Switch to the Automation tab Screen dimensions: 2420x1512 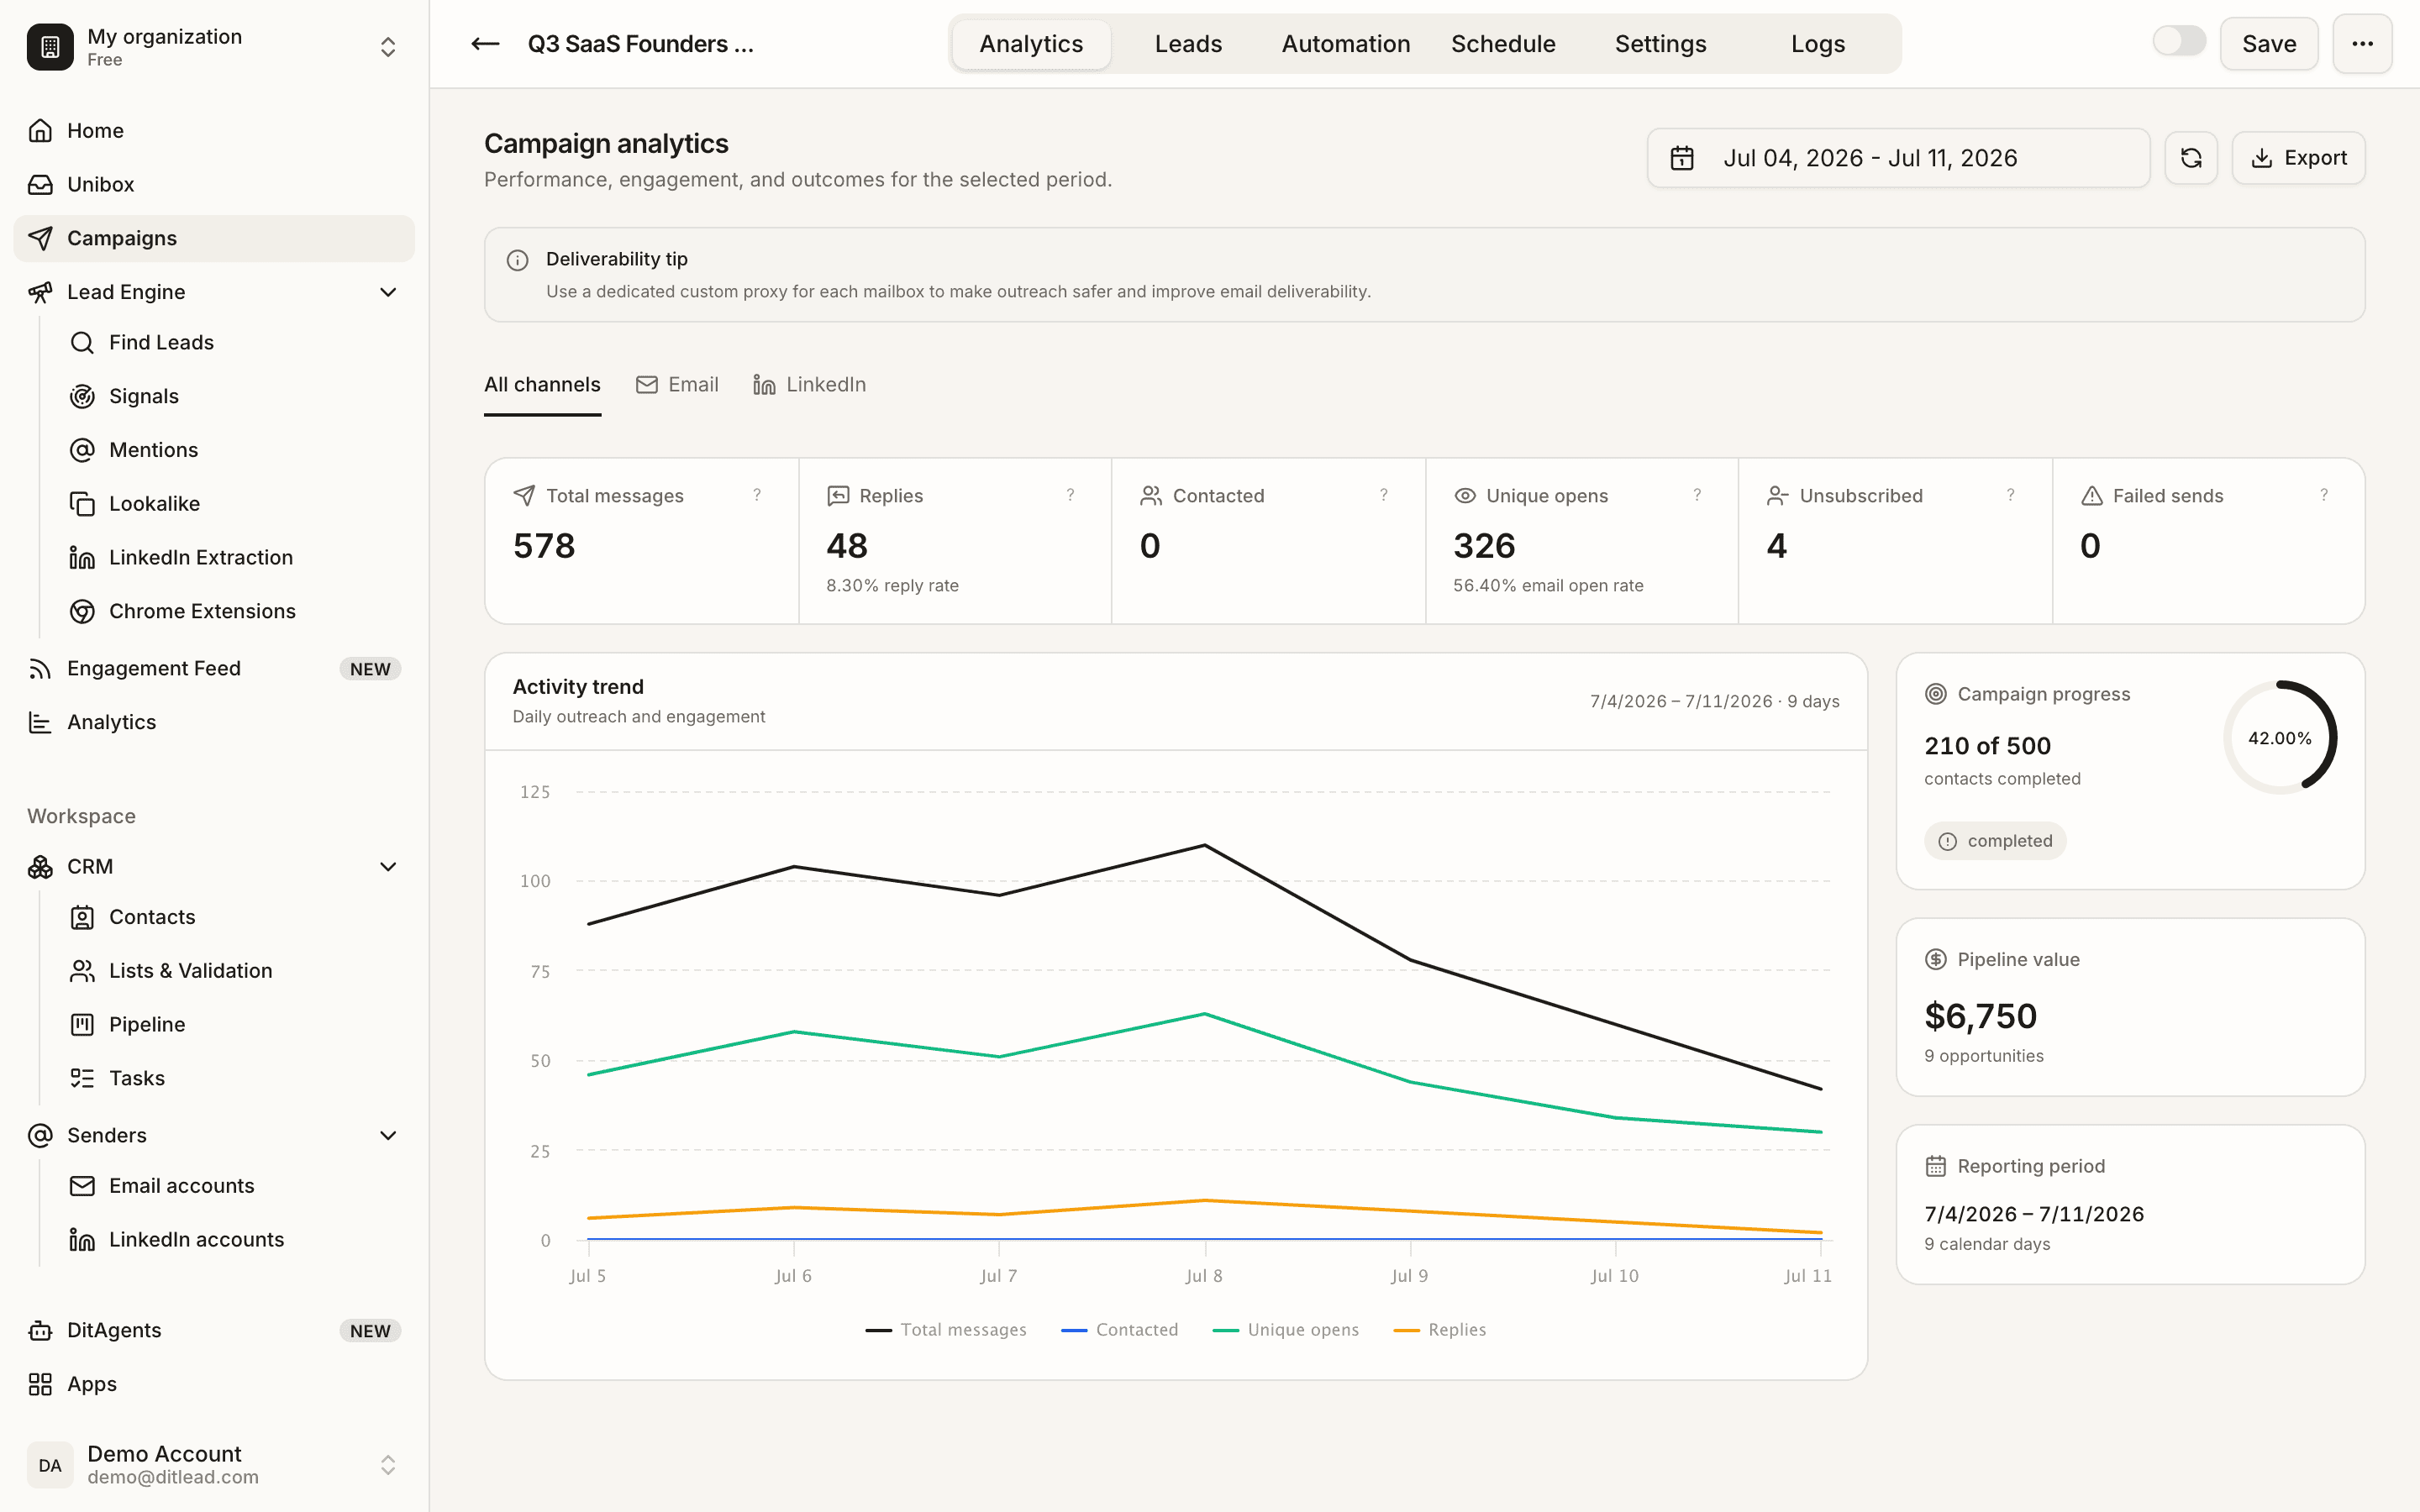point(1346,44)
